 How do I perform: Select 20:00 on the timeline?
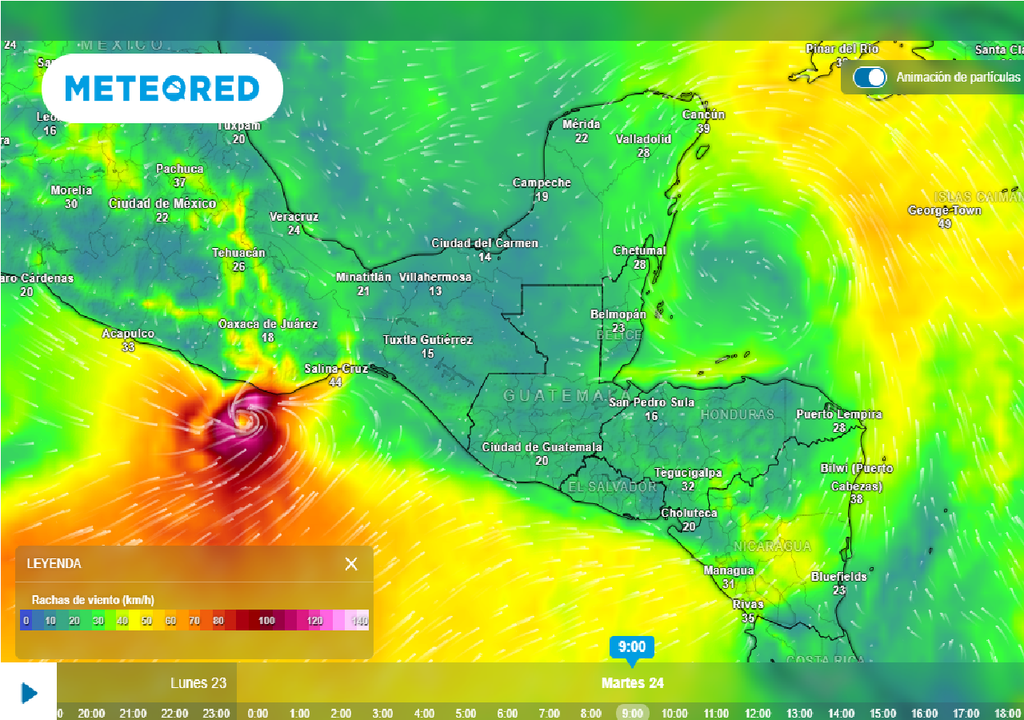(x=91, y=713)
